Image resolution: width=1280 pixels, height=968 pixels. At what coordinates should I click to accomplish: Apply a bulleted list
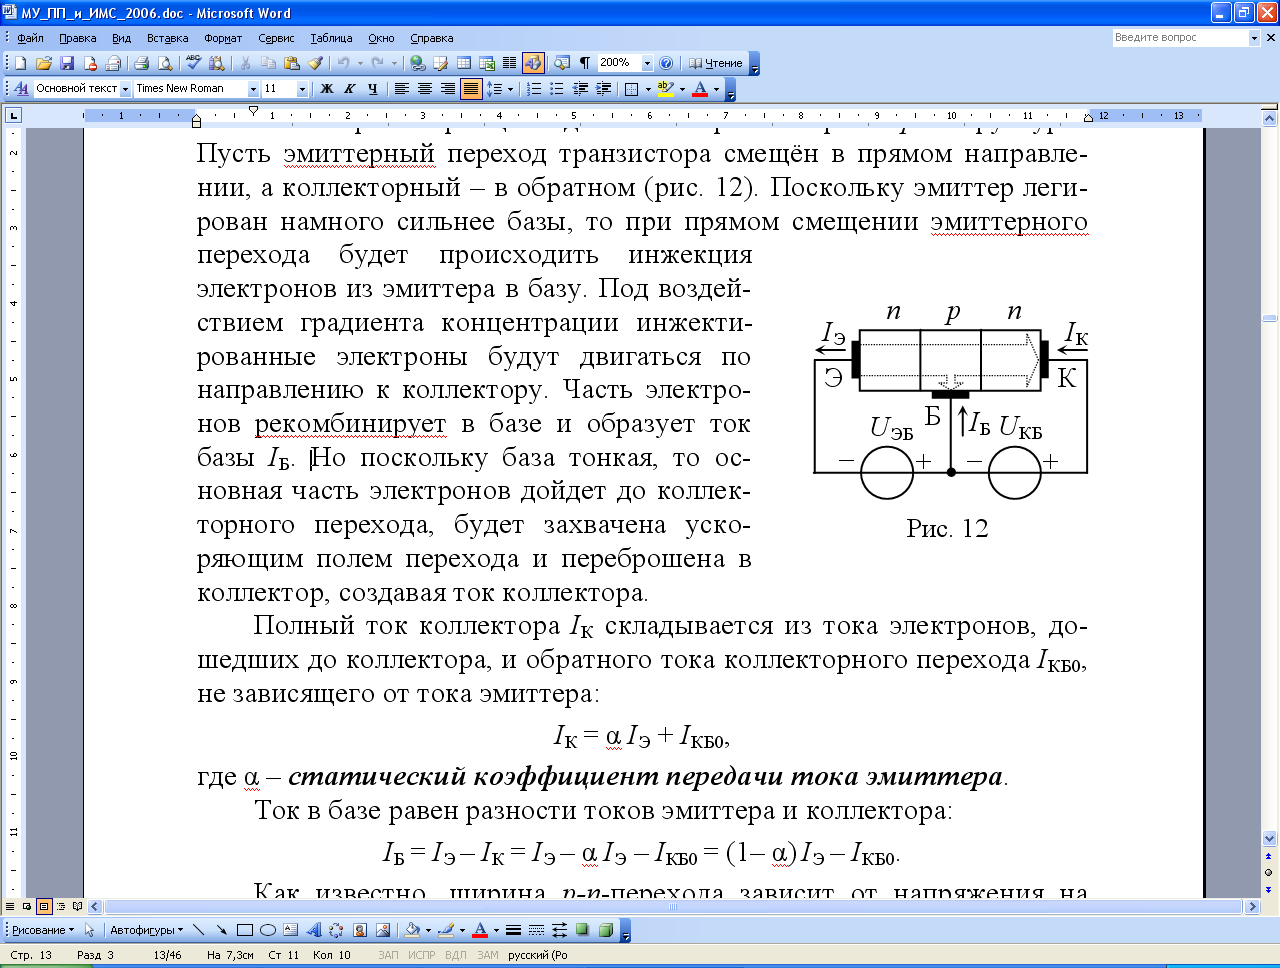pyautogui.click(x=557, y=89)
